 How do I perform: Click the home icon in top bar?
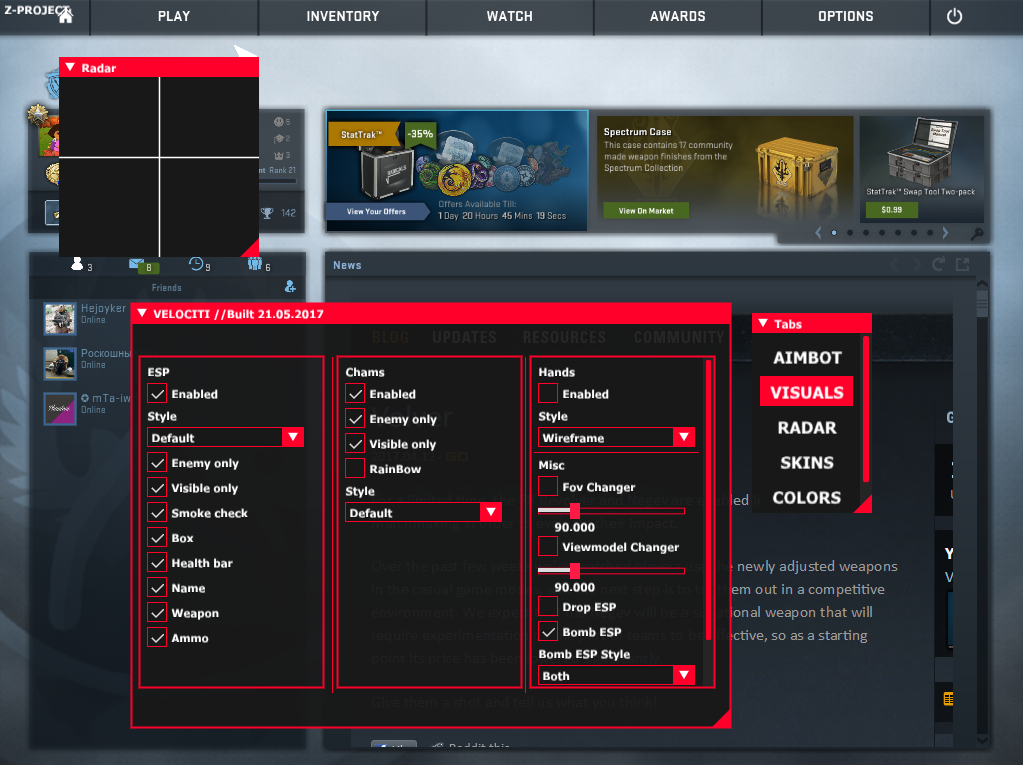65,16
